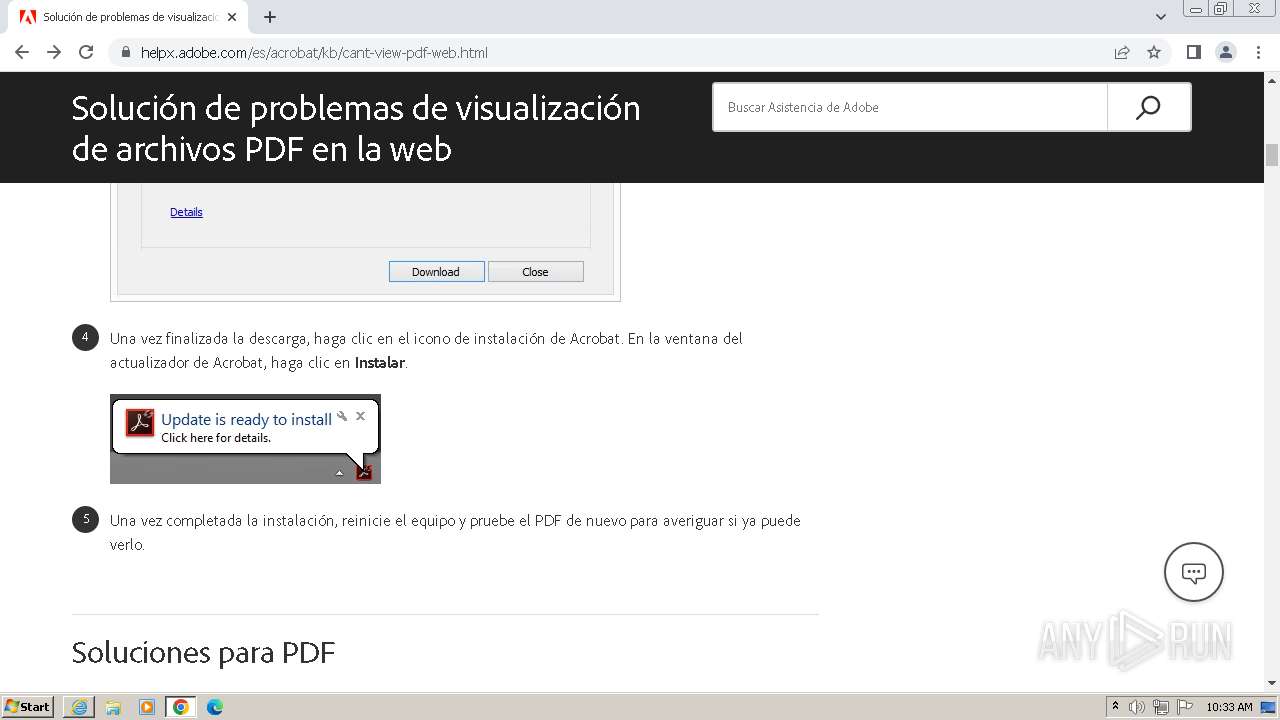Open the chat assistant bubble icon
The width and height of the screenshot is (1280, 720).
[1194, 572]
